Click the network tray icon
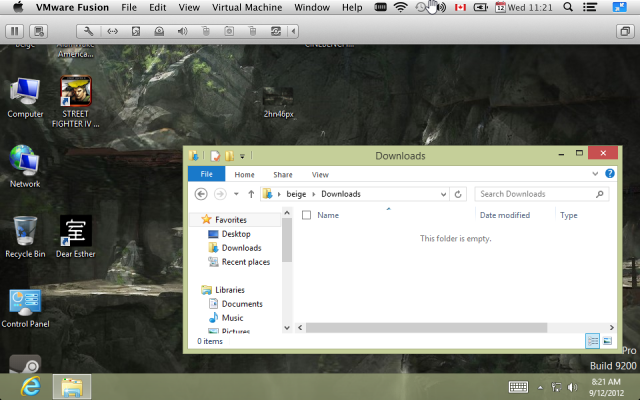This screenshot has height=400, width=640. tap(556, 387)
